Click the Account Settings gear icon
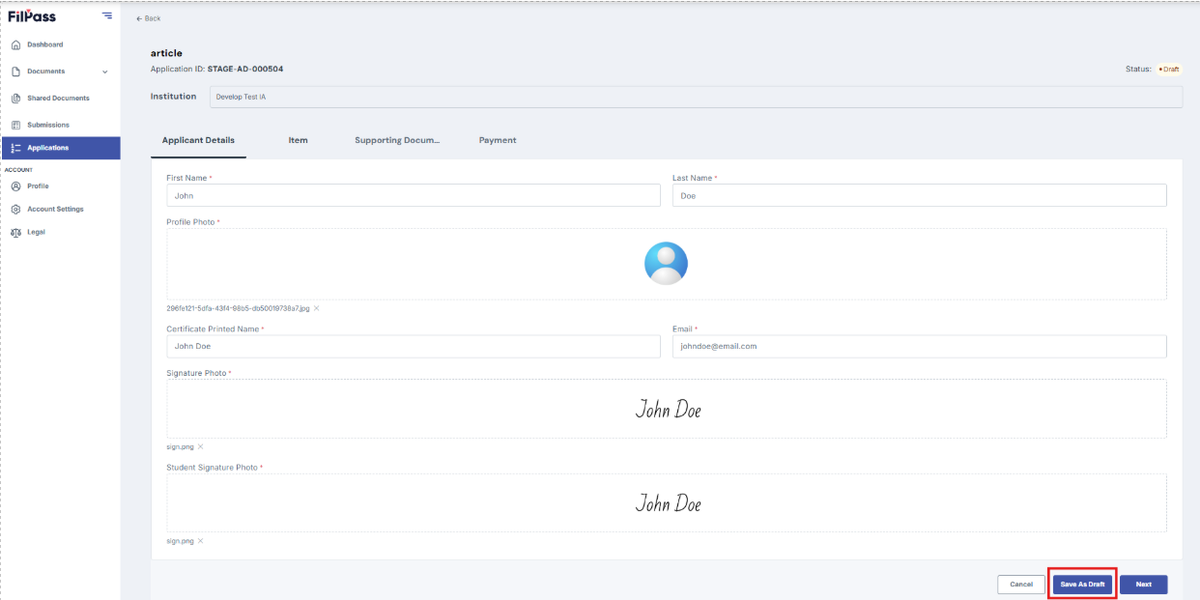This screenshot has width=1200, height=600. coord(16,209)
